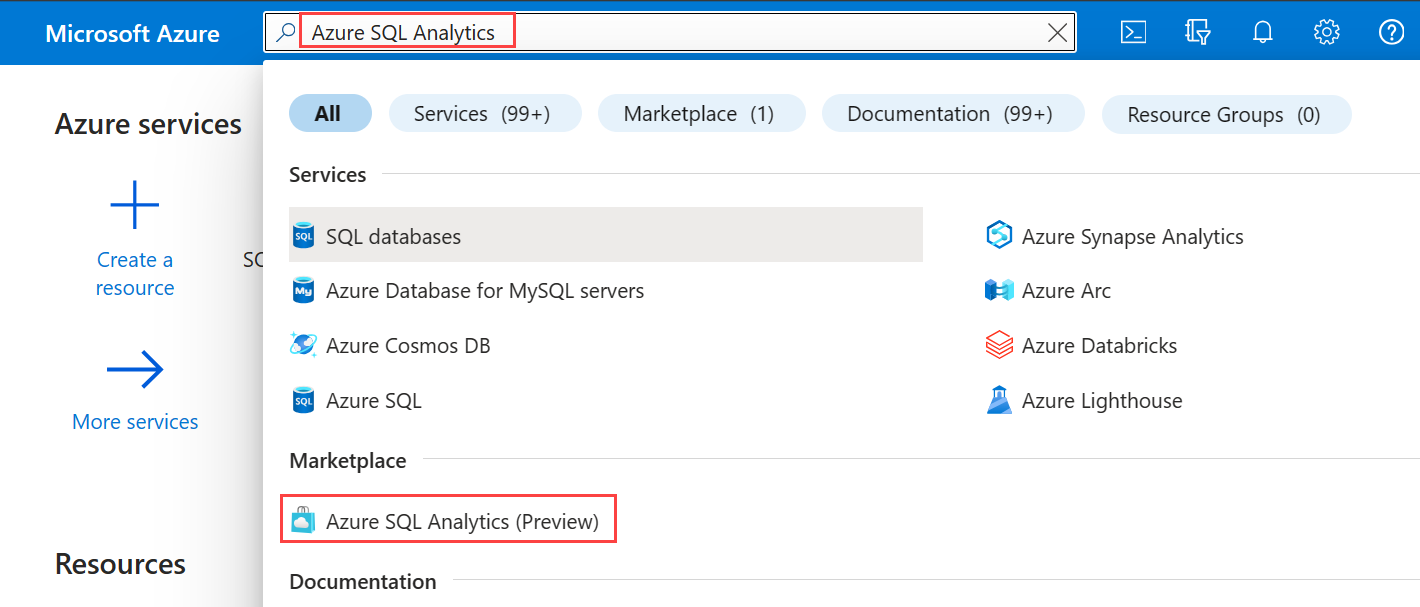Select the Marketplace results filter

click(x=701, y=113)
